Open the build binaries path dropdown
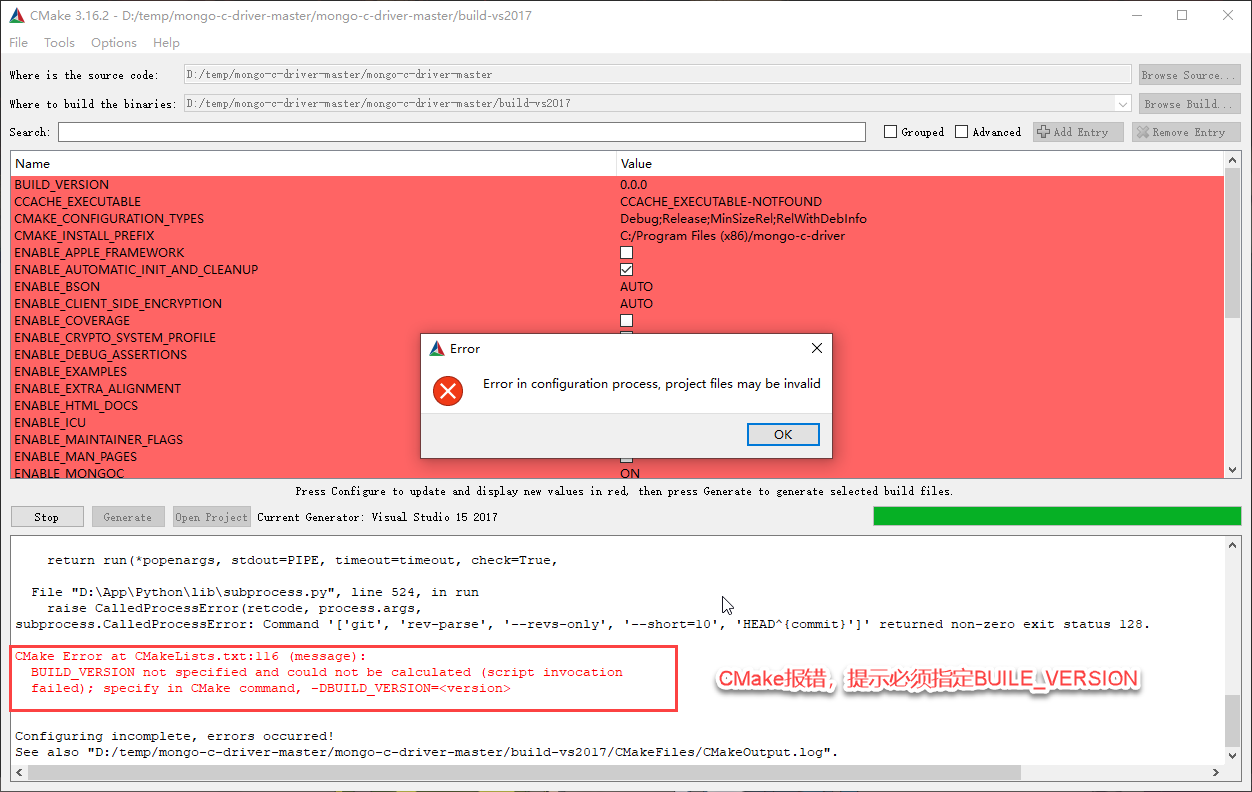This screenshot has height=792, width=1252. 1122,104
